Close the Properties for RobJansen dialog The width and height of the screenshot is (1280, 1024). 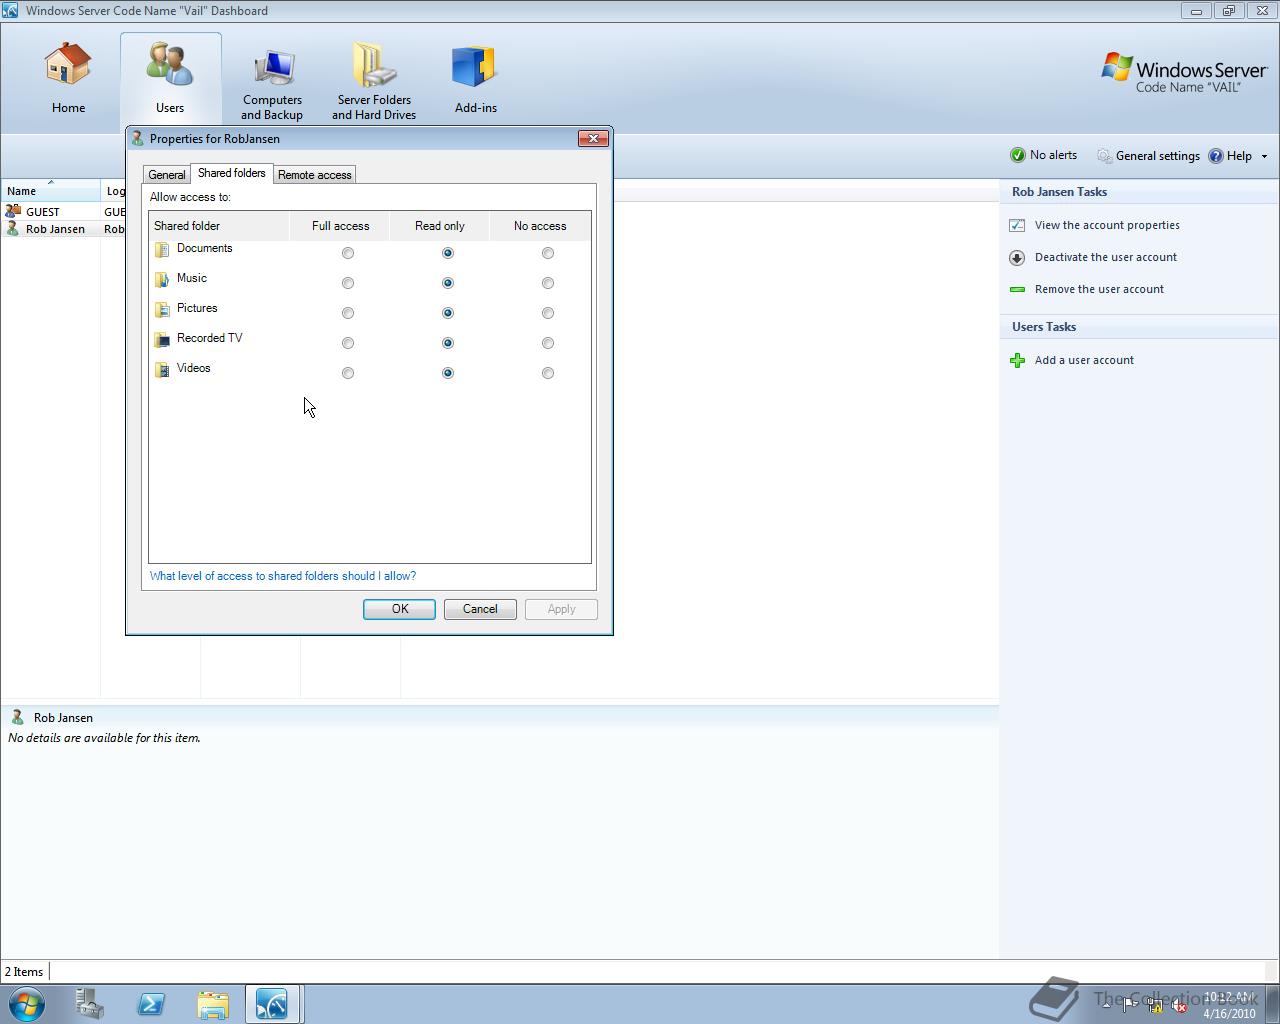[x=593, y=138]
